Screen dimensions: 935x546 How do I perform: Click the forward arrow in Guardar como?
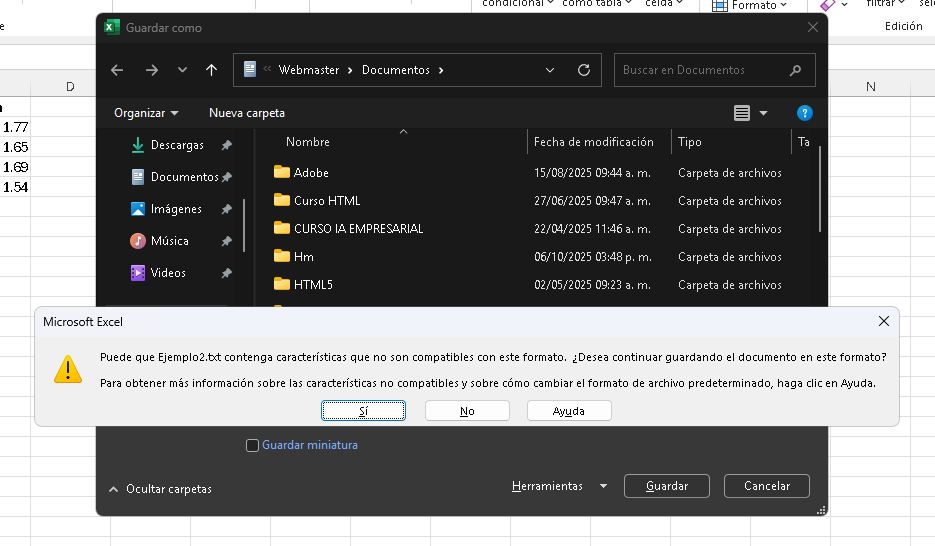coord(152,70)
